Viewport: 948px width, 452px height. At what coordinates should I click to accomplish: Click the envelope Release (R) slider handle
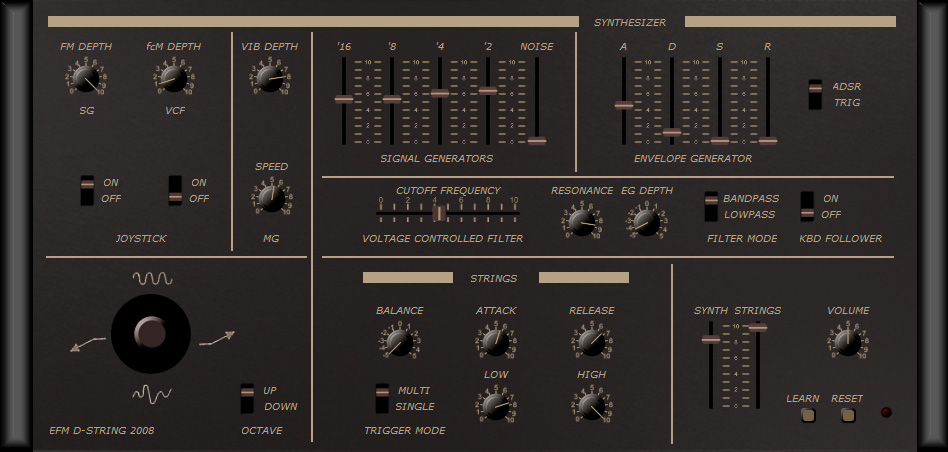768,141
